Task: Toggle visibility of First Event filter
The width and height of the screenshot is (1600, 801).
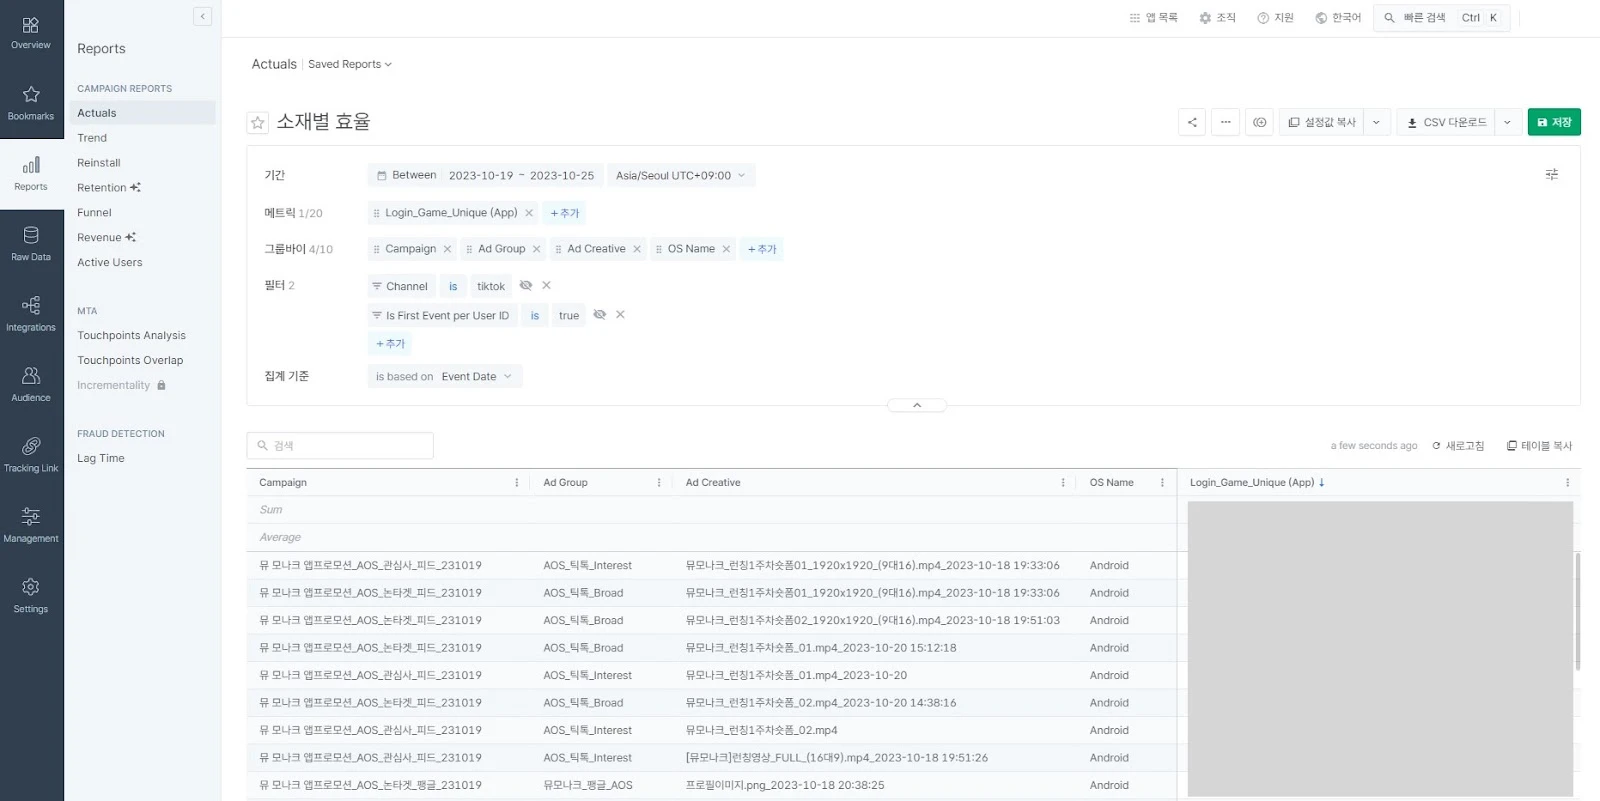Action: 600,315
